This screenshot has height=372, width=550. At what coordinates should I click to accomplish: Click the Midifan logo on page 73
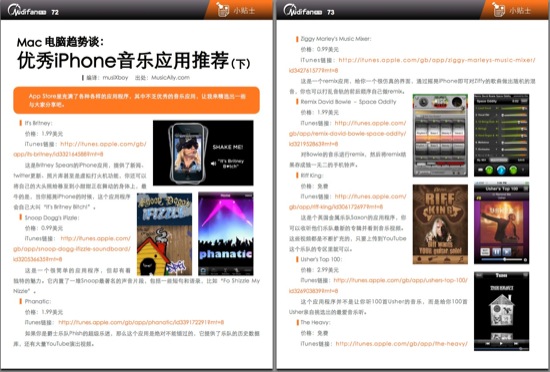click(x=303, y=10)
